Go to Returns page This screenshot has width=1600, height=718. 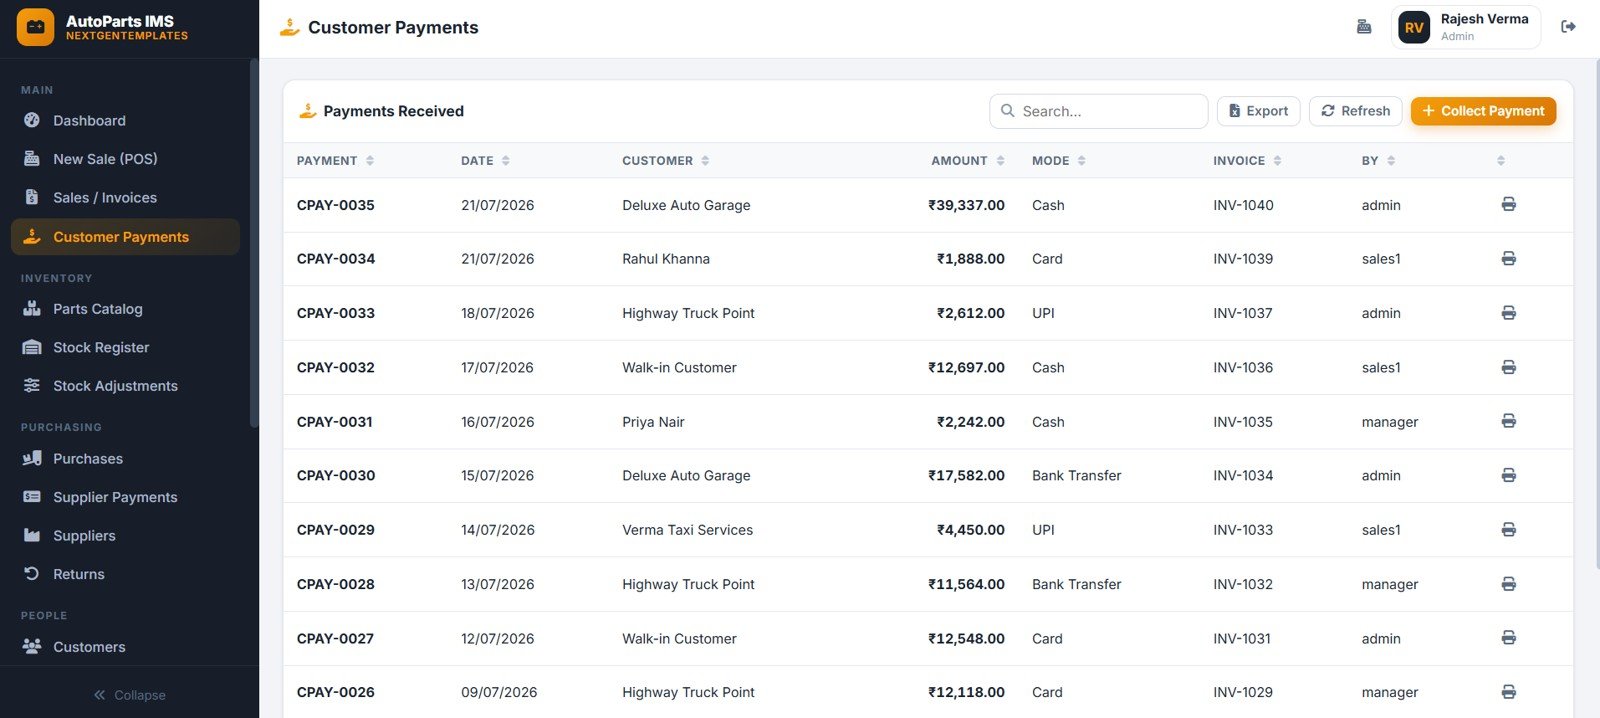click(125, 574)
